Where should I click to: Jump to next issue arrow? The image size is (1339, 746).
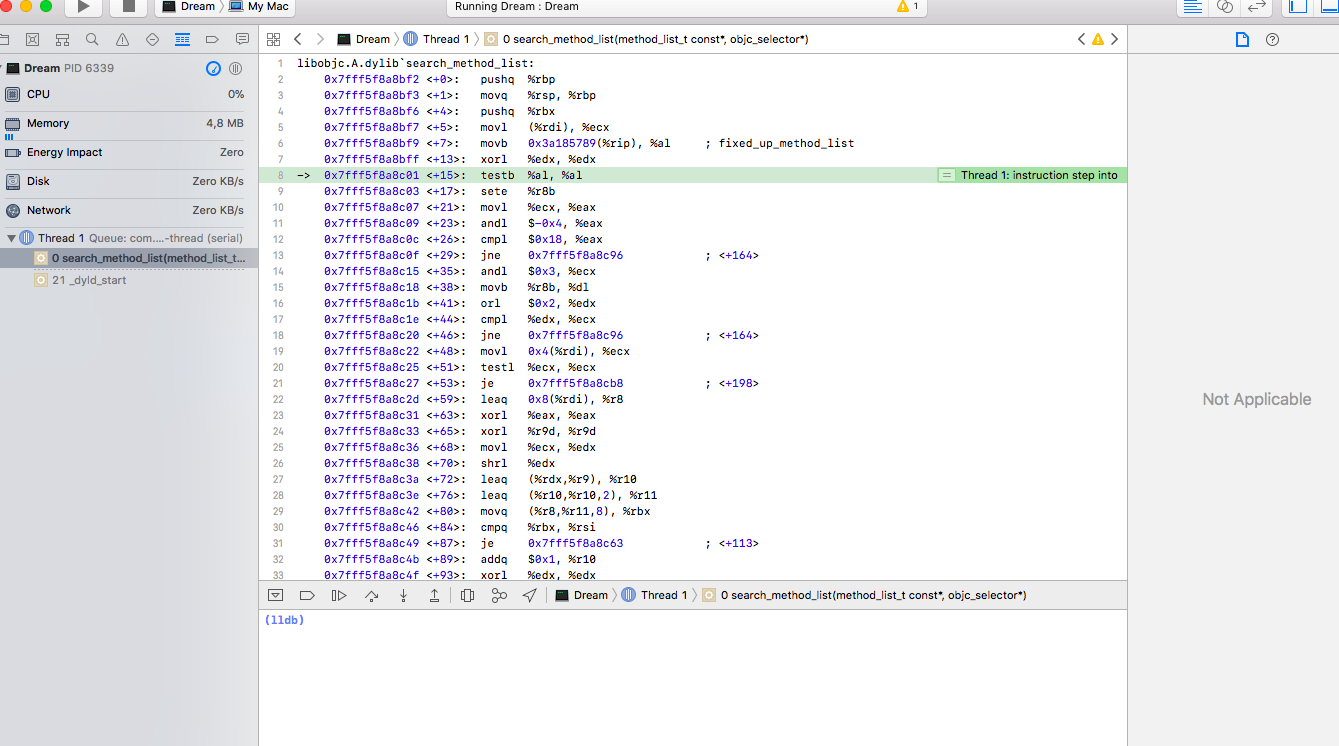pyautogui.click(x=1115, y=39)
